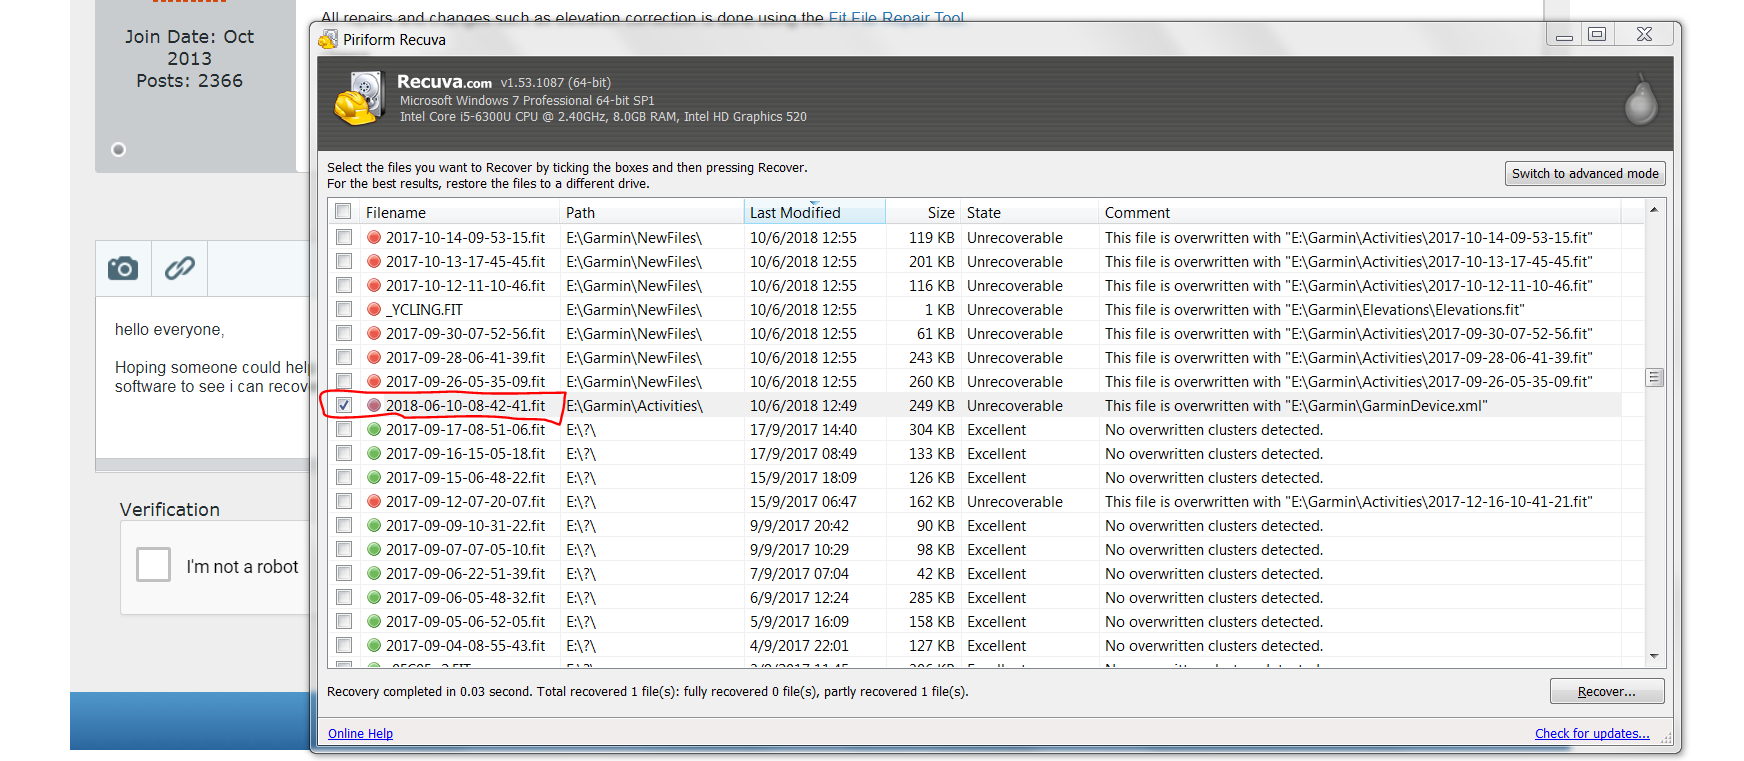
Task: Open the Online Help link
Action: click(x=360, y=734)
